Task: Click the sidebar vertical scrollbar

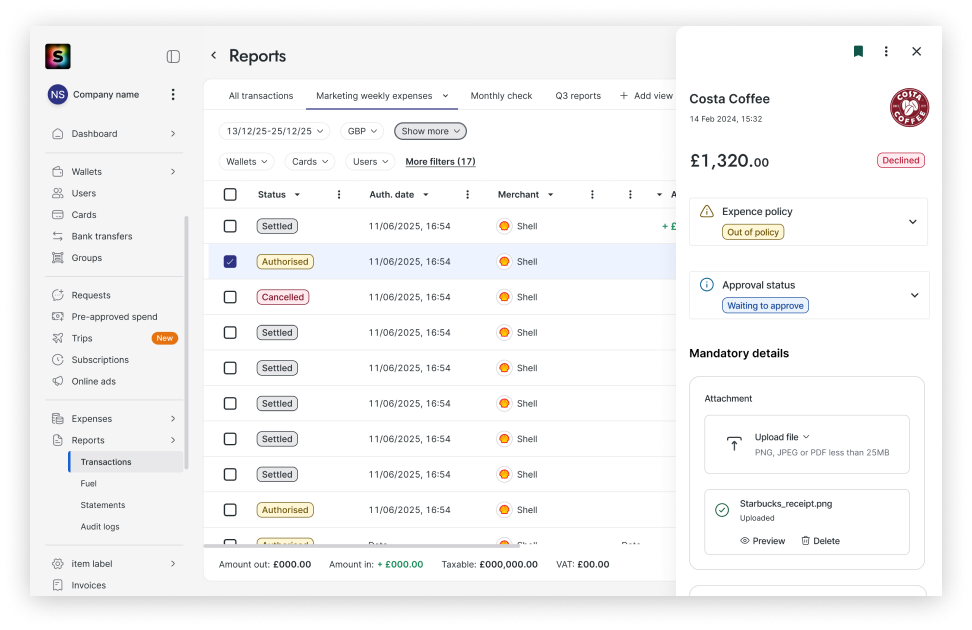Action: click(186, 342)
